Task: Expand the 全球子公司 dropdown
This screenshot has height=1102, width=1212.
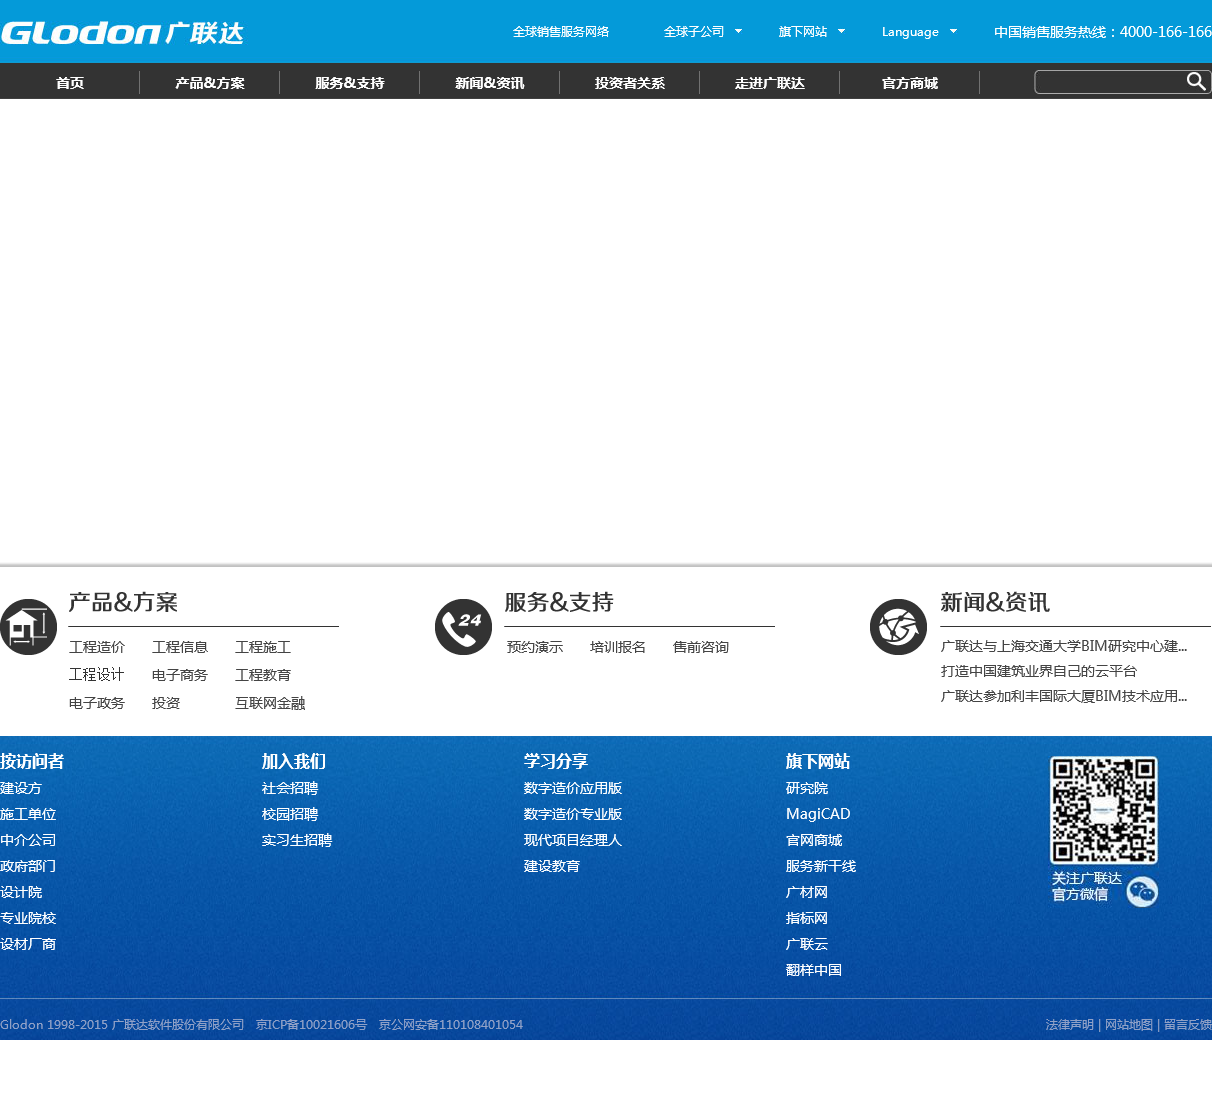Action: pyautogui.click(x=703, y=32)
